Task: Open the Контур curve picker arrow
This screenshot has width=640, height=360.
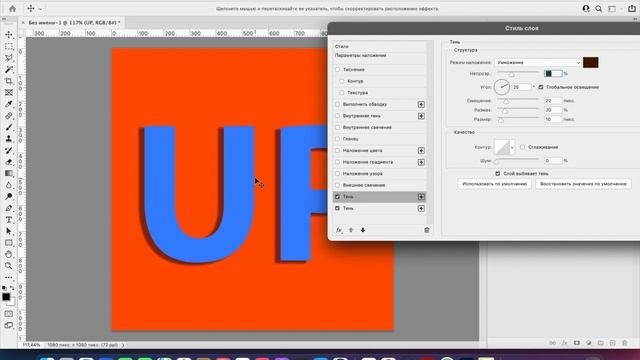Action: coord(512,147)
